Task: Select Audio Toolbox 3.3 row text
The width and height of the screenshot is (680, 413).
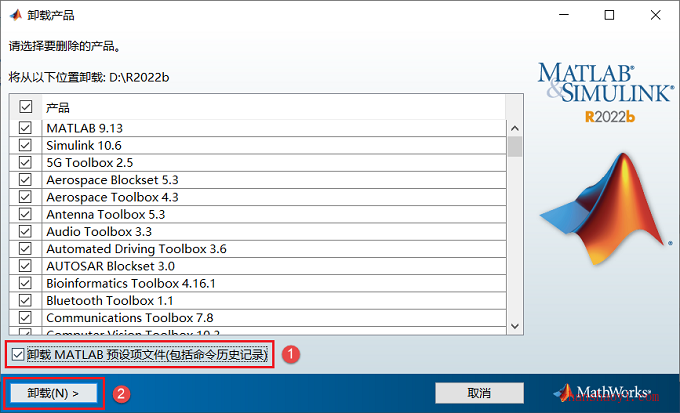Action: click(99, 232)
